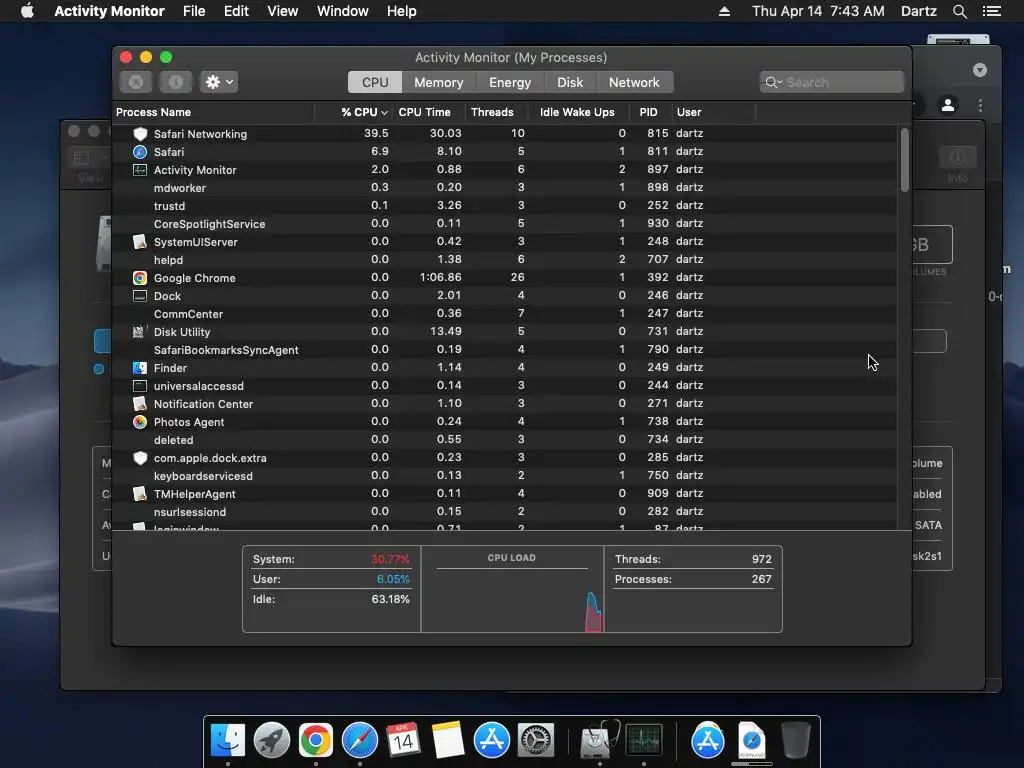Select the universalaccessd process icon
Image resolution: width=1024 pixels, height=768 pixels.
click(x=140, y=386)
